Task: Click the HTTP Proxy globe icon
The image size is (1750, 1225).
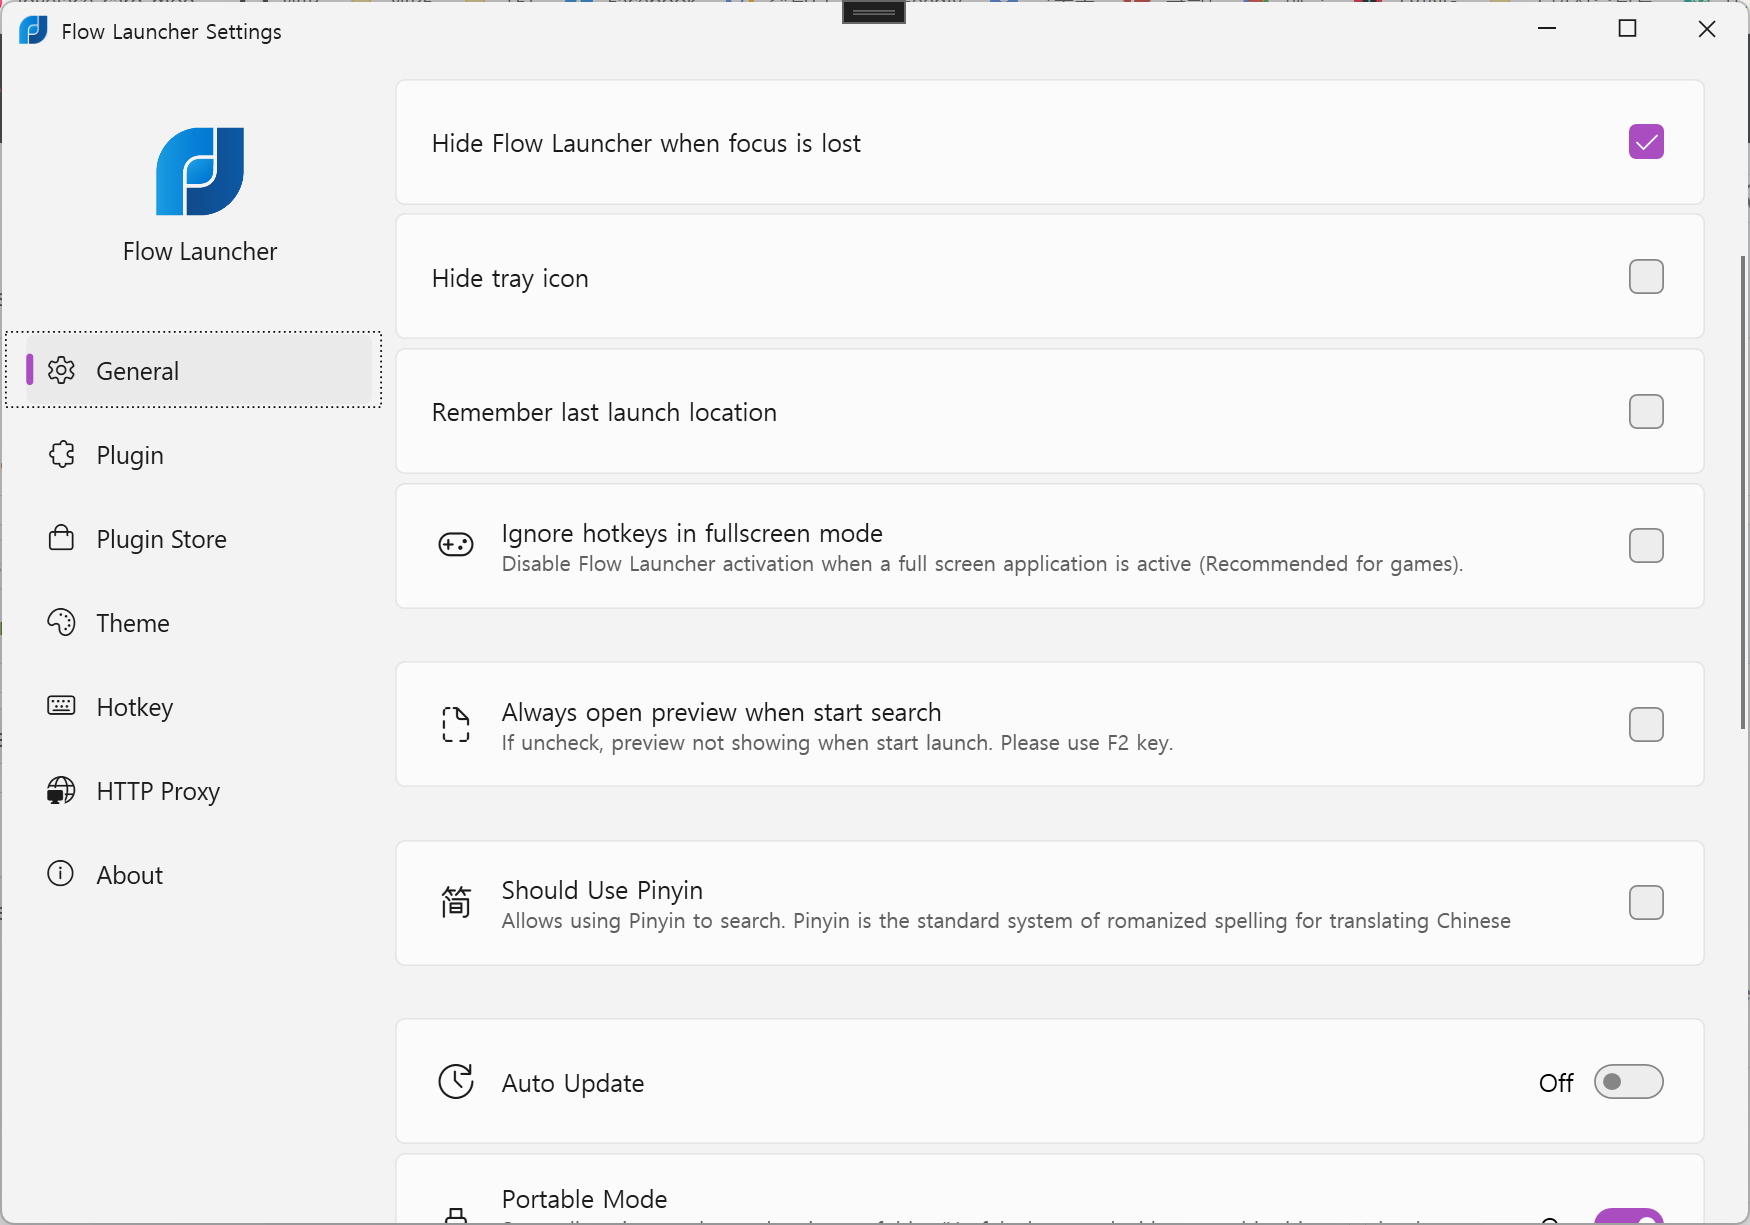Action: point(61,790)
